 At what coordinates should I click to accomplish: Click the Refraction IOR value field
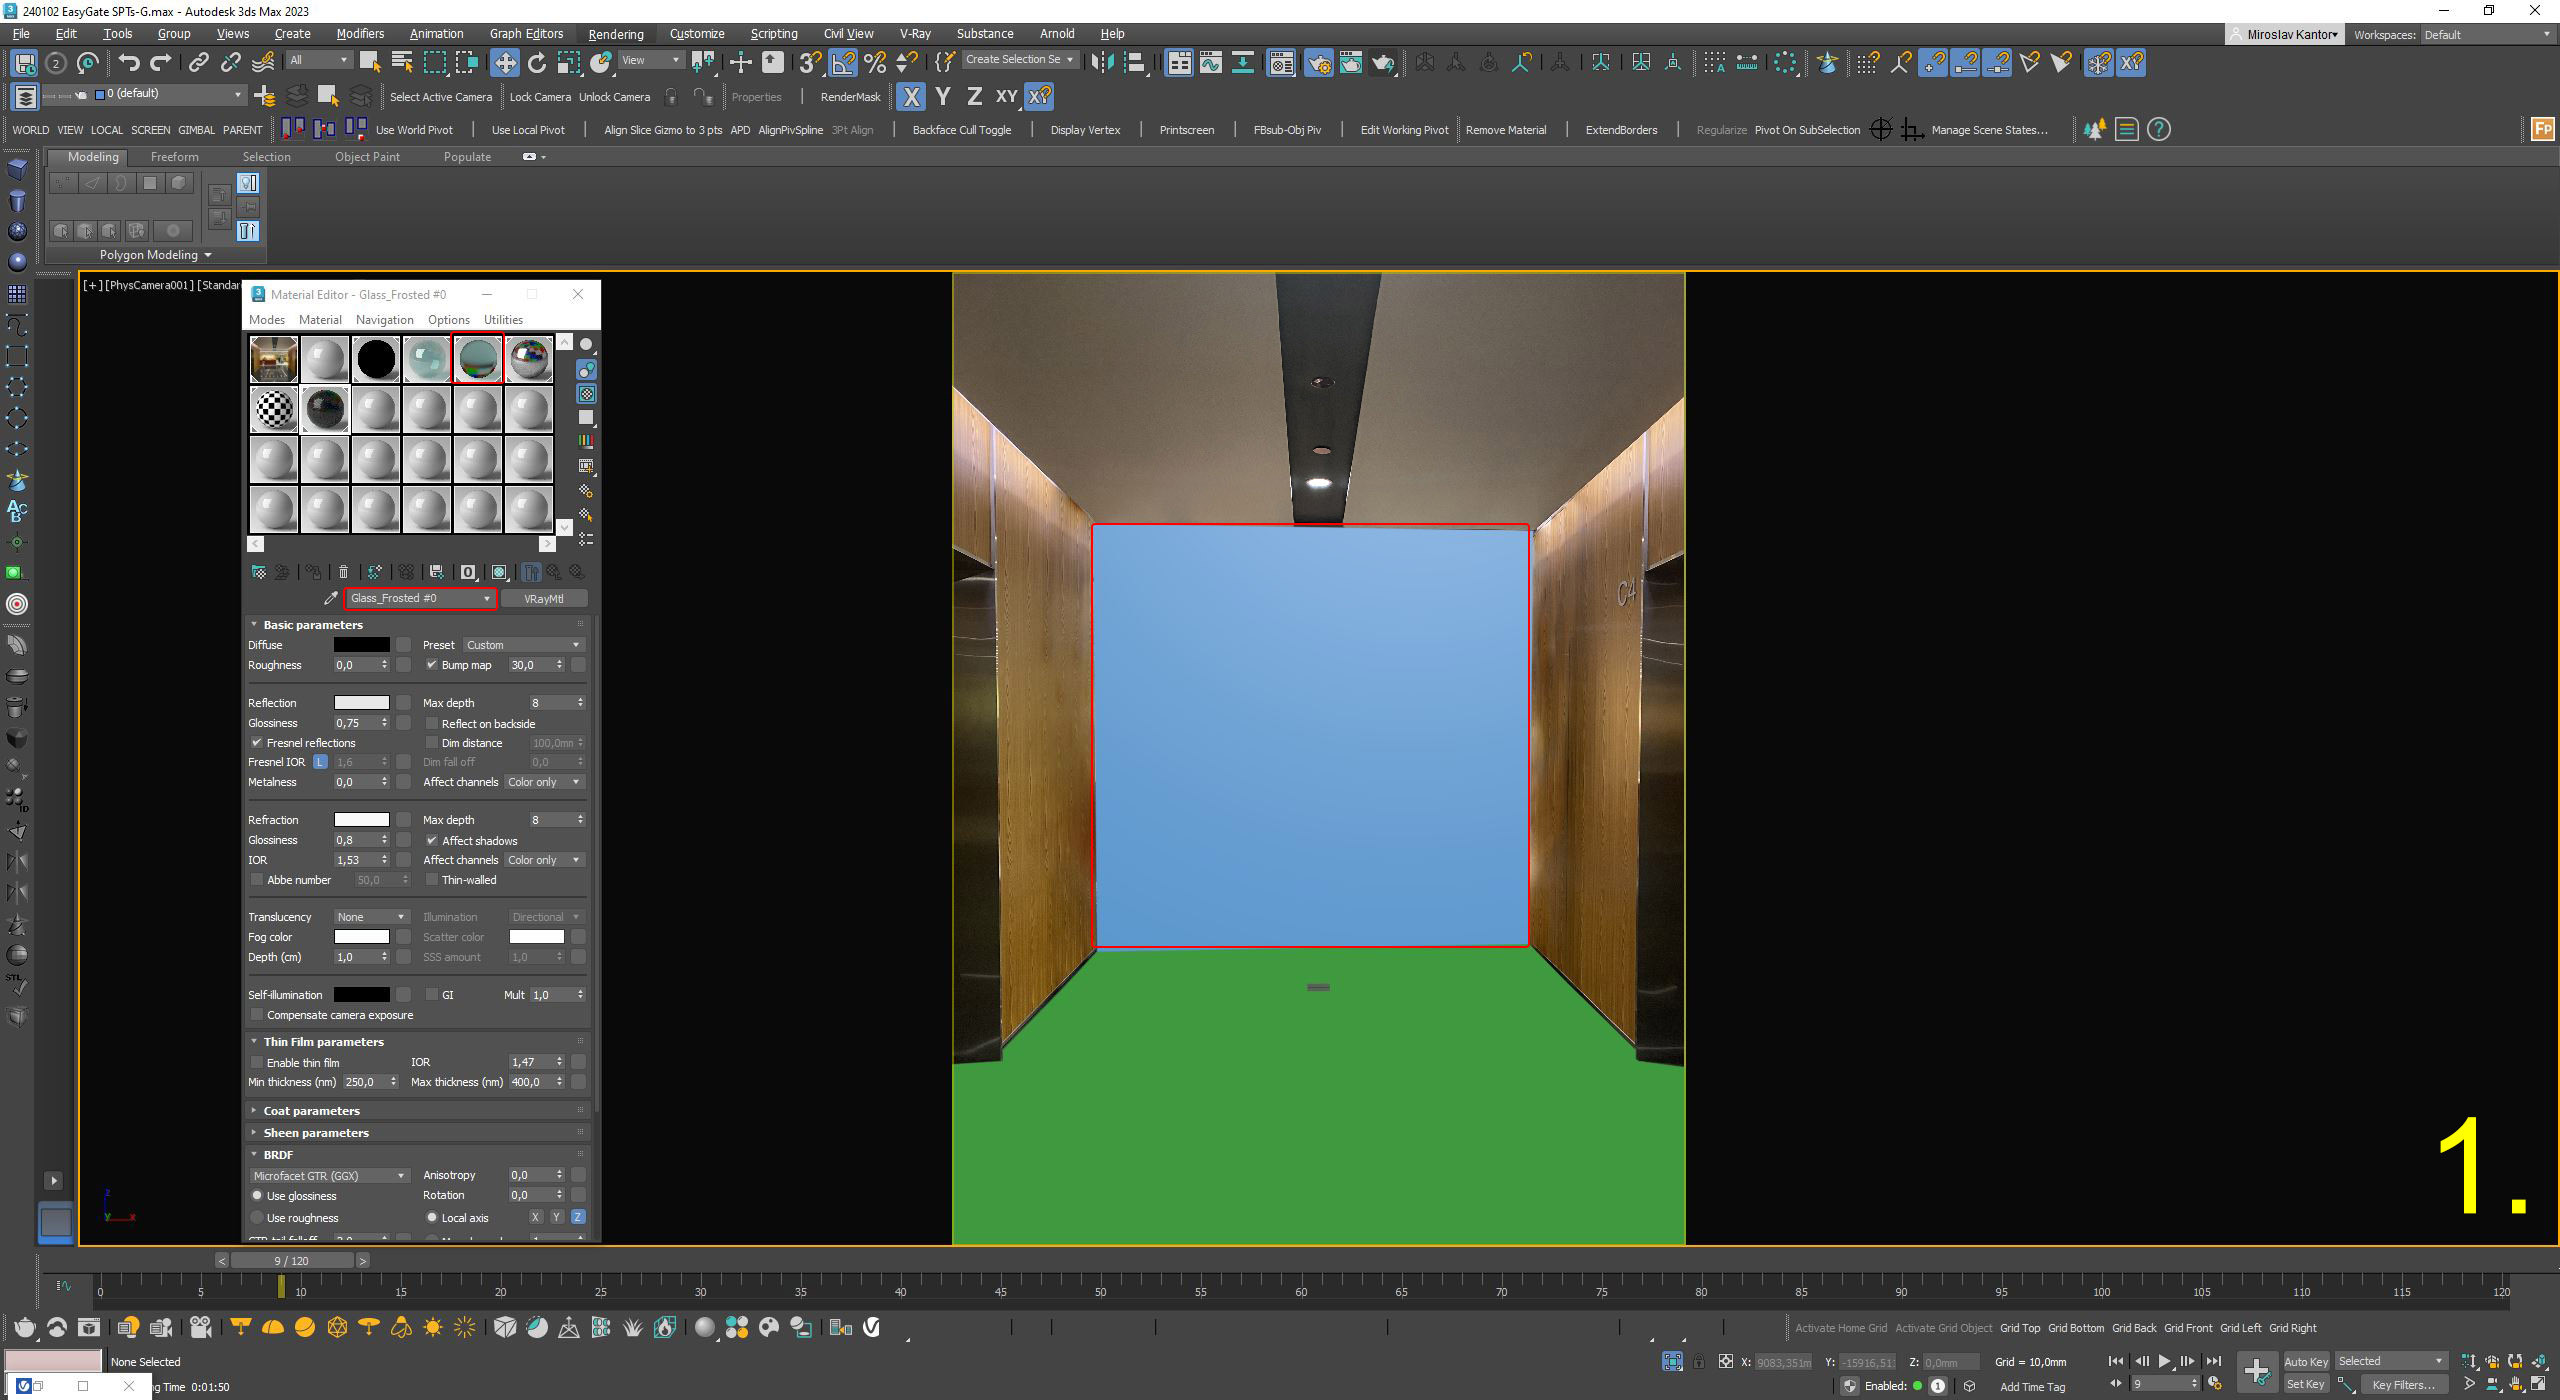(355, 860)
